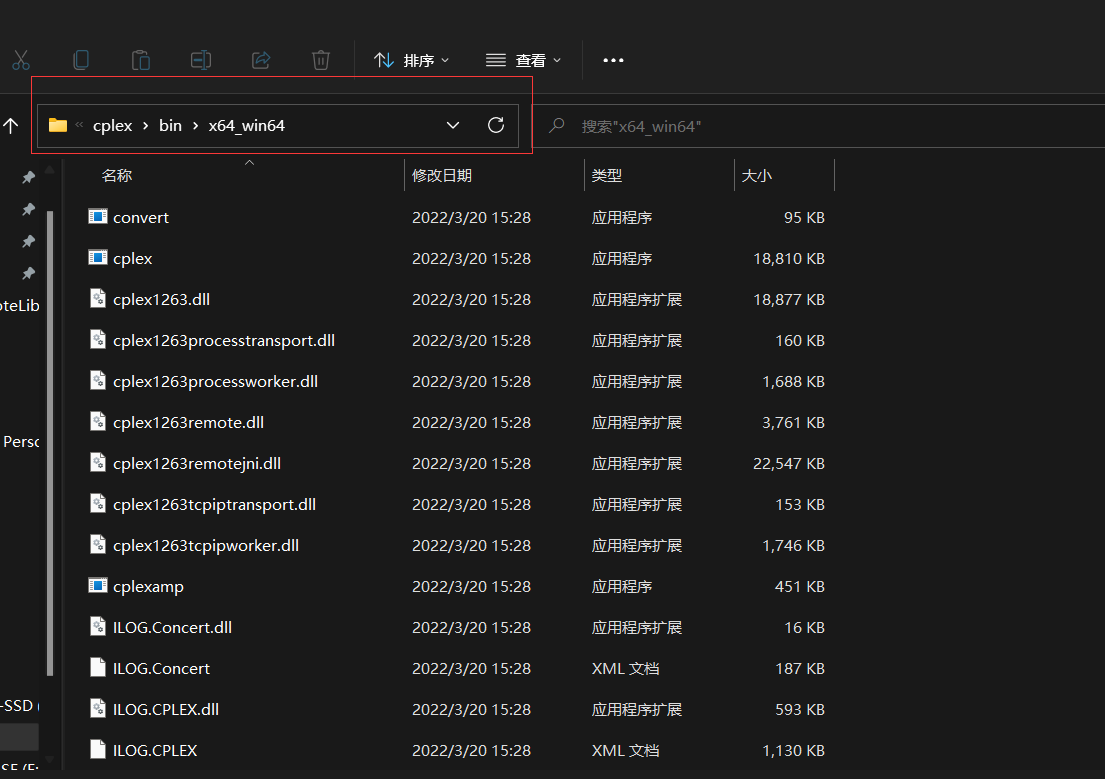Select cplex1263processtransport.dll file
Screen dimensions: 1105x779
(x=457, y=340)
